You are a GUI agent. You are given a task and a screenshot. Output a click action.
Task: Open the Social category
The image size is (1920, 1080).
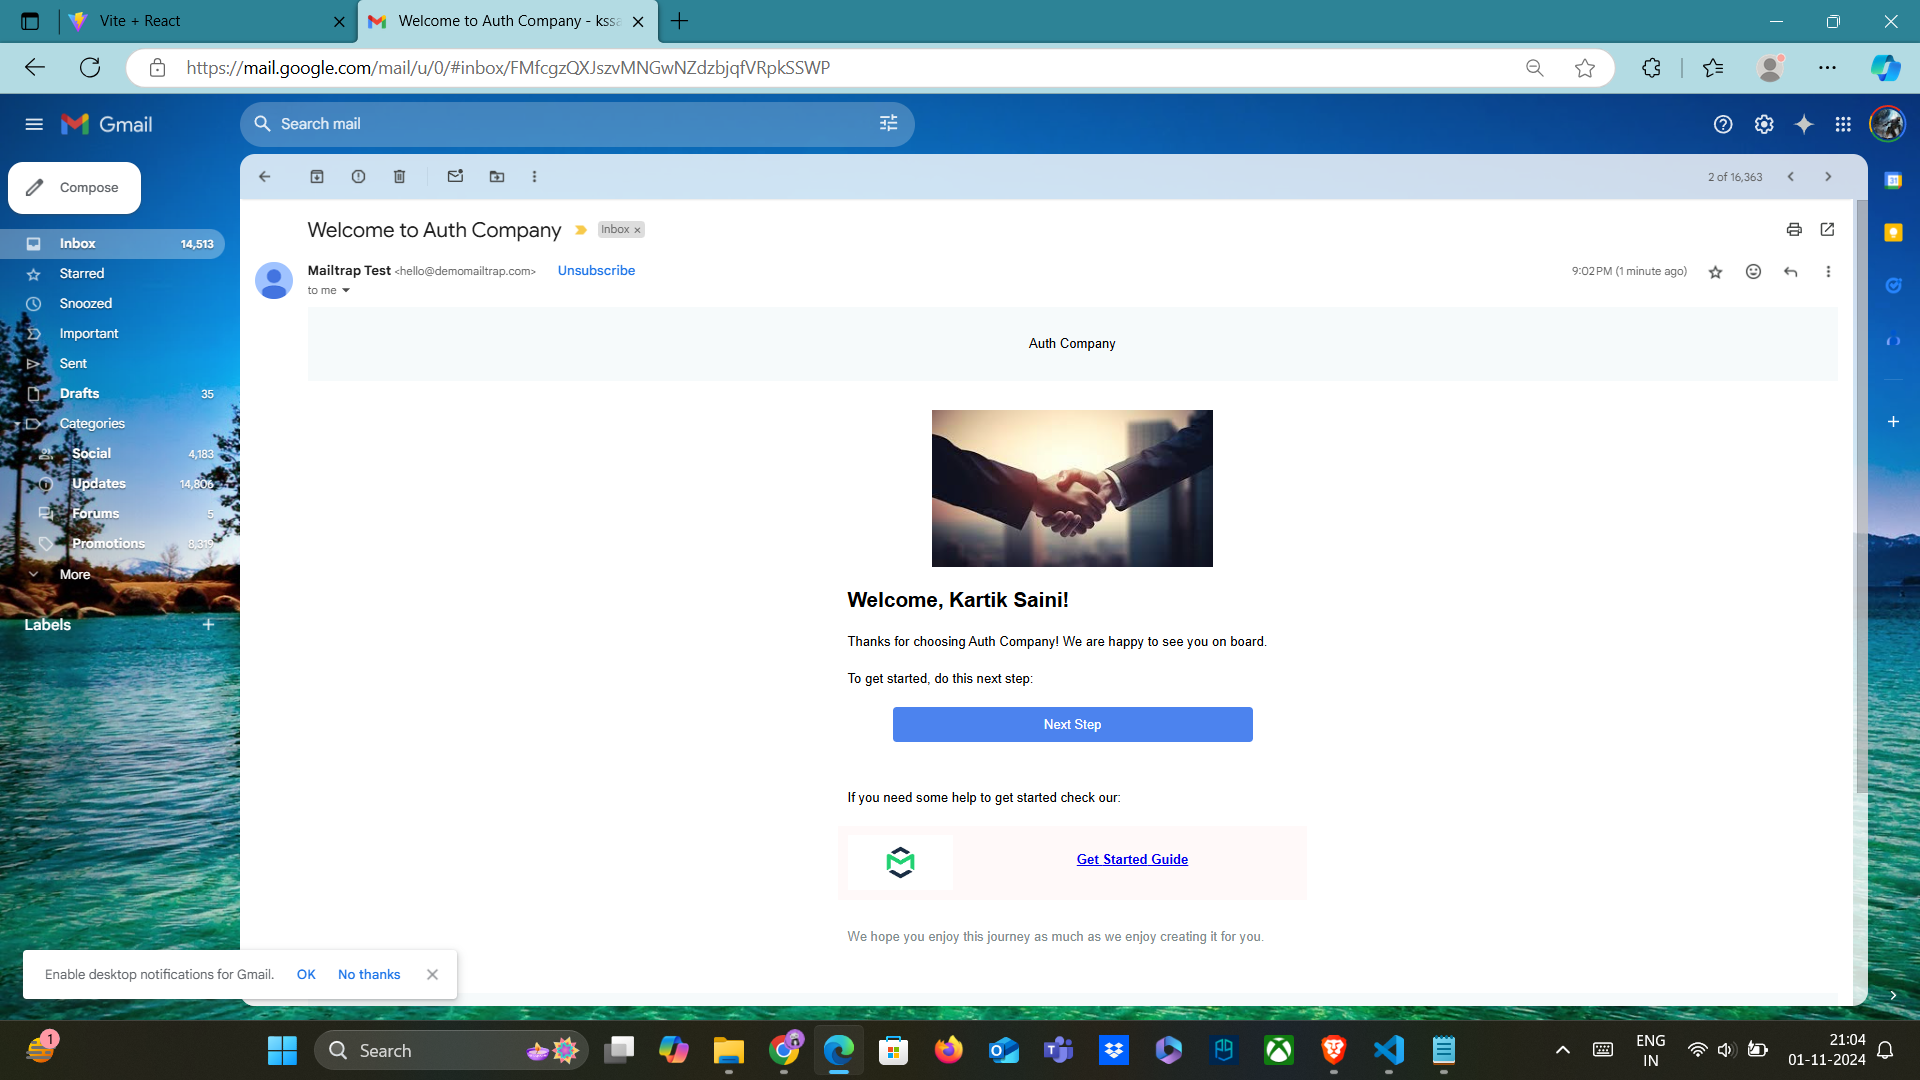[112, 454]
